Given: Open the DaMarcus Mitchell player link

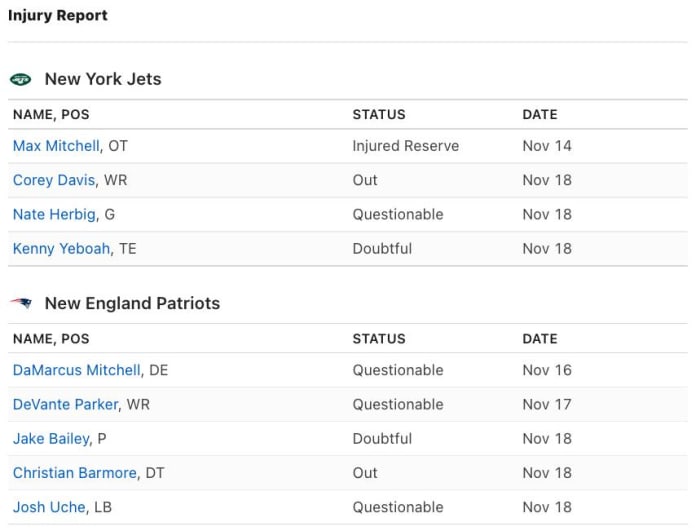Looking at the screenshot, I should (x=76, y=370).
